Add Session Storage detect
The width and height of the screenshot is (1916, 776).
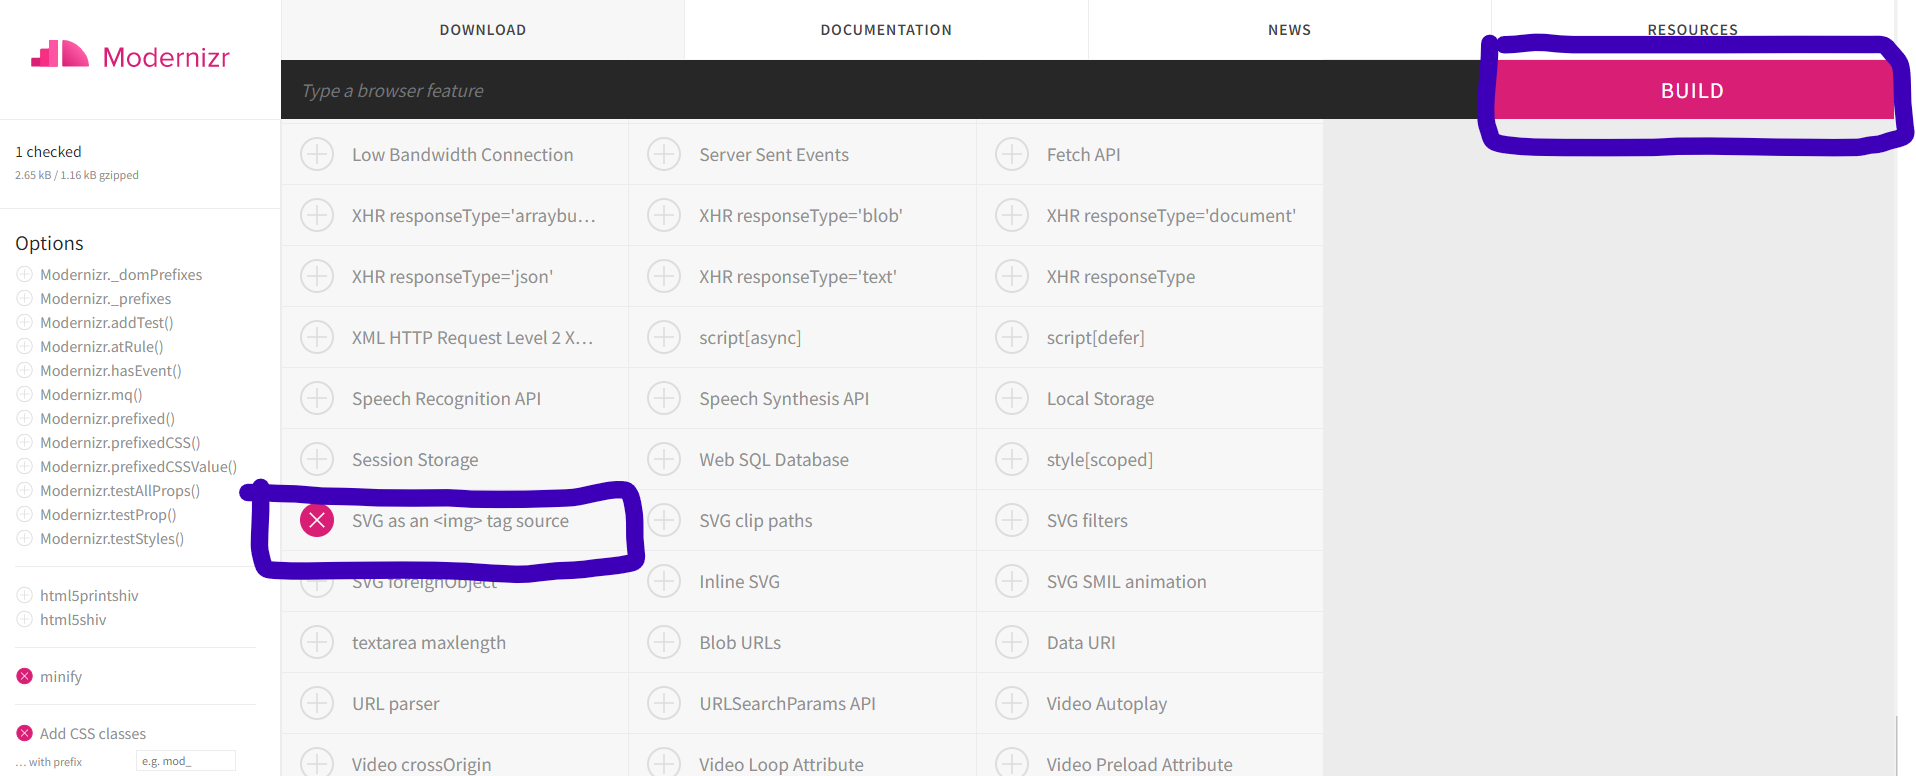317,460
